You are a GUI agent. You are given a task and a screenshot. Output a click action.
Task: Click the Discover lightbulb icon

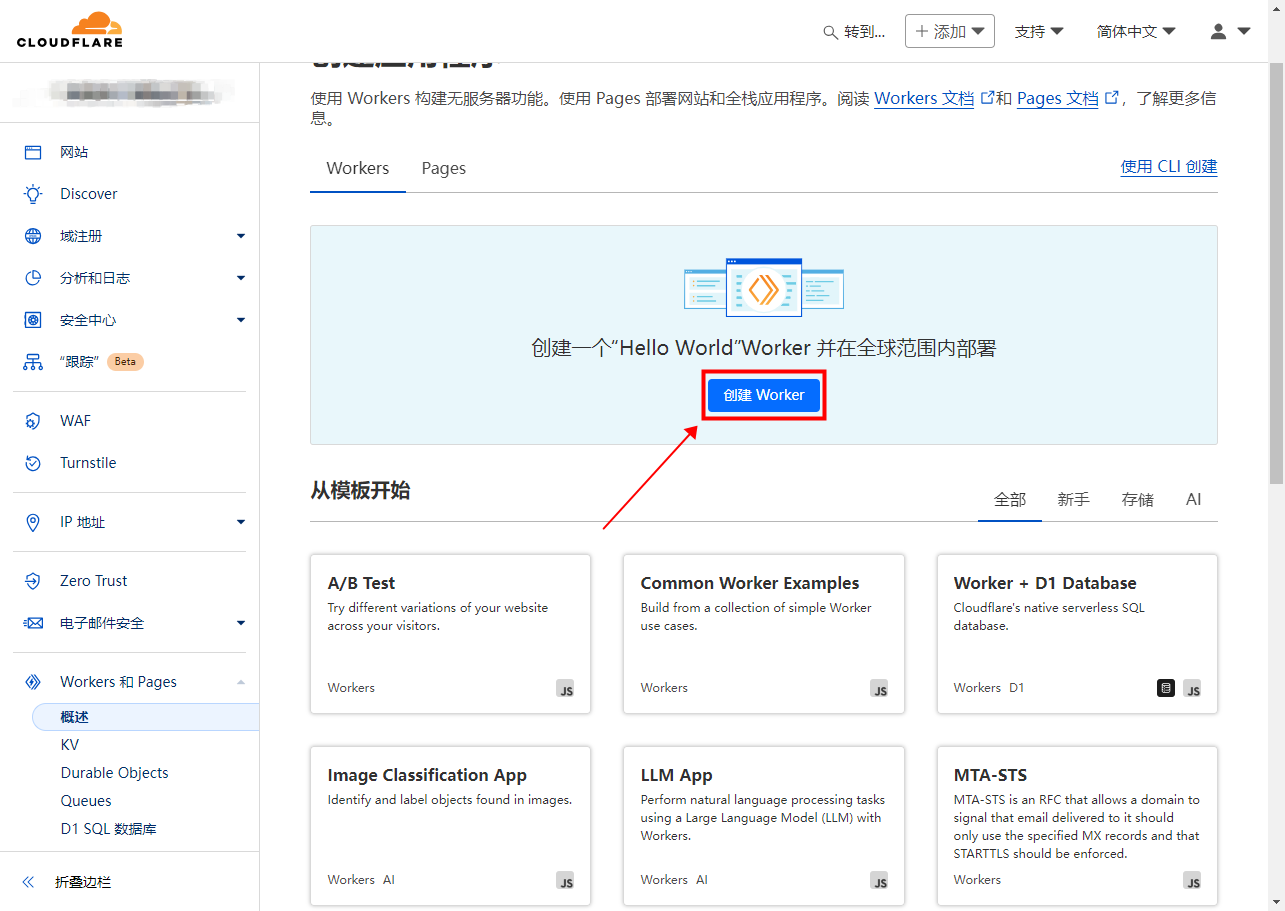(x=33, y=194)
